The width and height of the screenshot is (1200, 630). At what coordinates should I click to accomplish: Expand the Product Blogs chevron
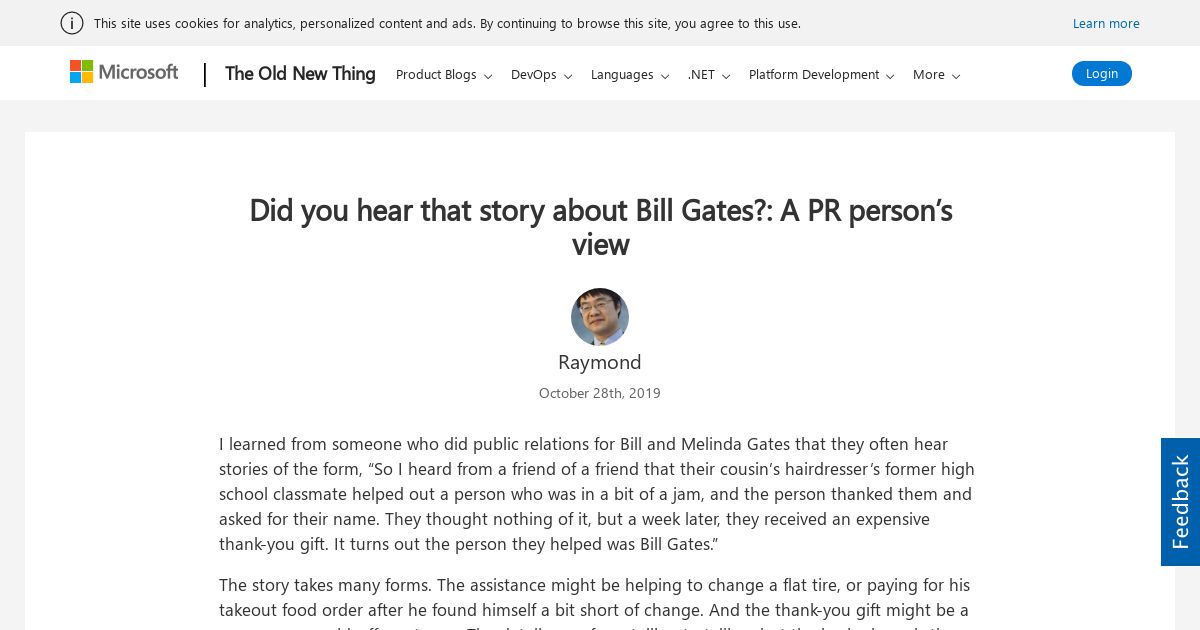click(488, 76)
